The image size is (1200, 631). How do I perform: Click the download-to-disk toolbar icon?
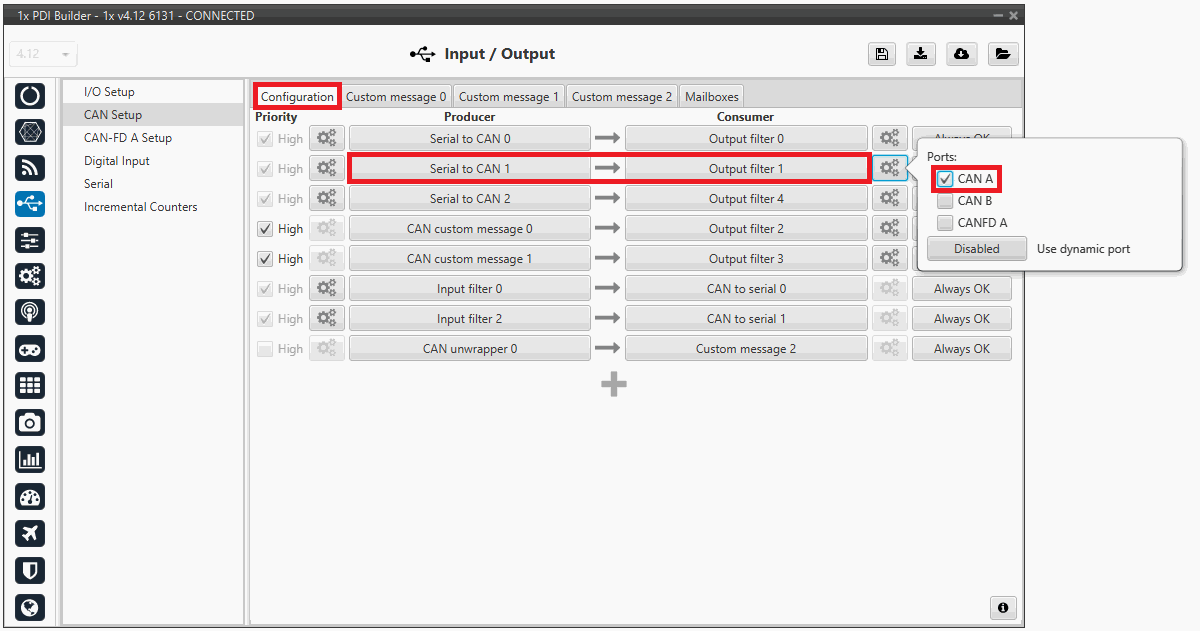pos(921,54)
